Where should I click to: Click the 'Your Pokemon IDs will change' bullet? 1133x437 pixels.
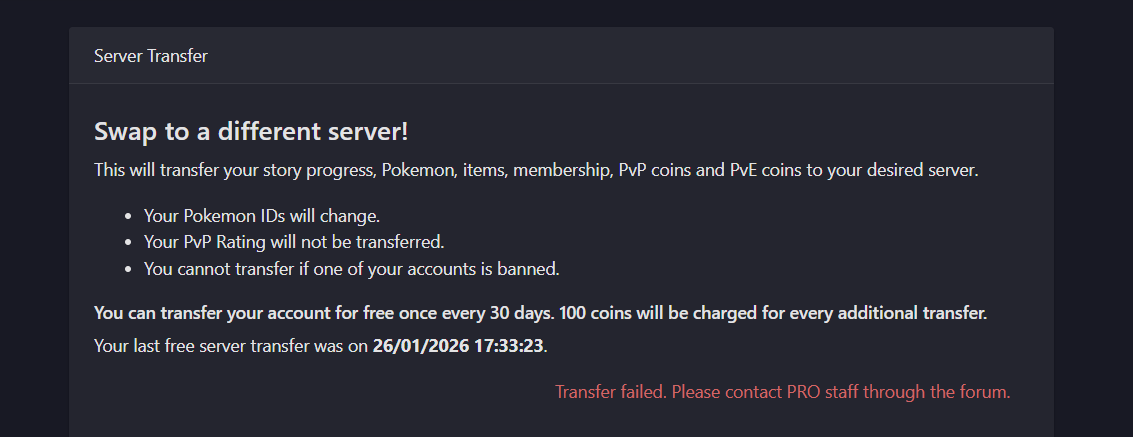click(x=262, y=216)
